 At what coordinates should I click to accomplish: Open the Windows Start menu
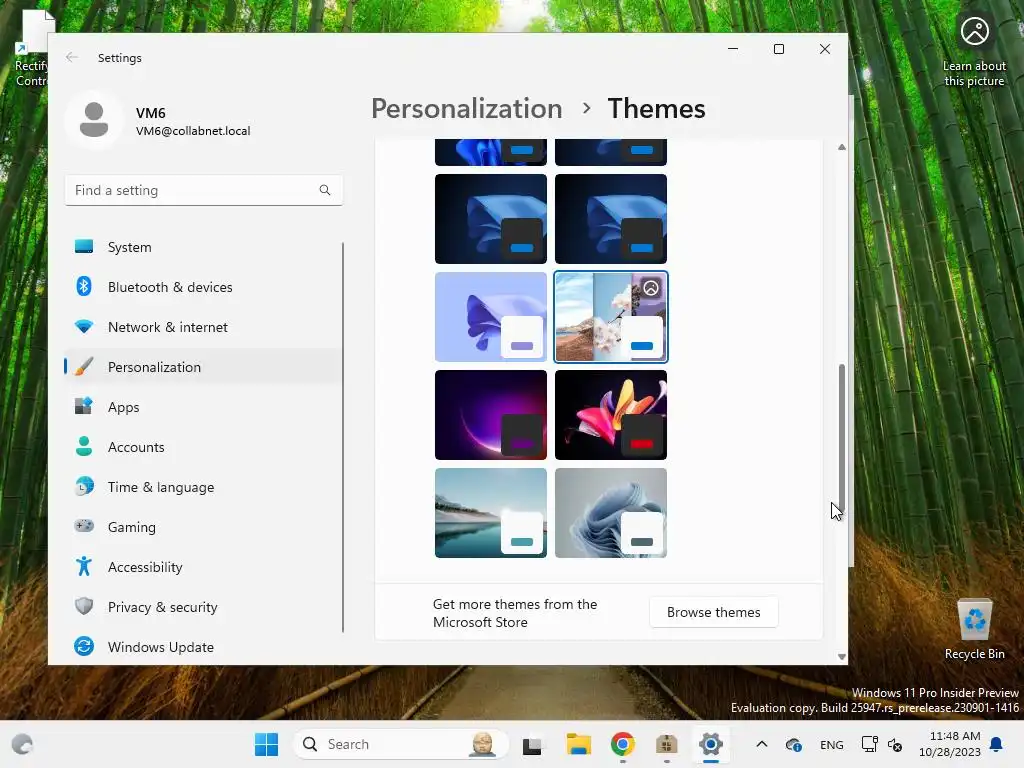click(x=266, y=744)
